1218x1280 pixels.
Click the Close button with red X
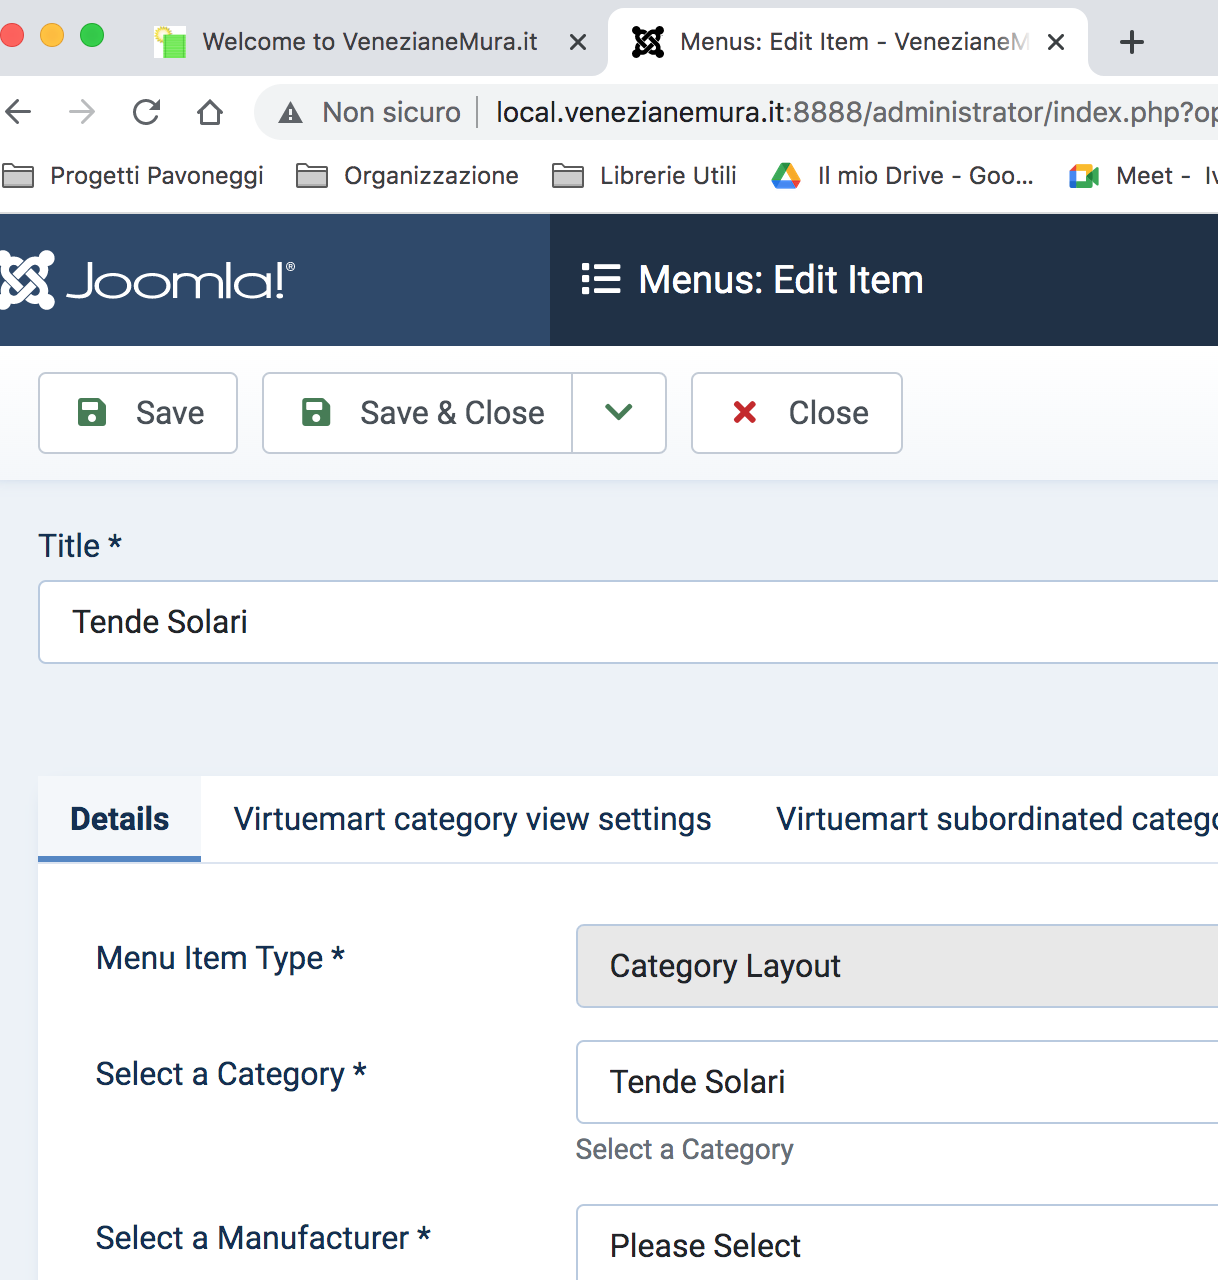tap(797, 413)
